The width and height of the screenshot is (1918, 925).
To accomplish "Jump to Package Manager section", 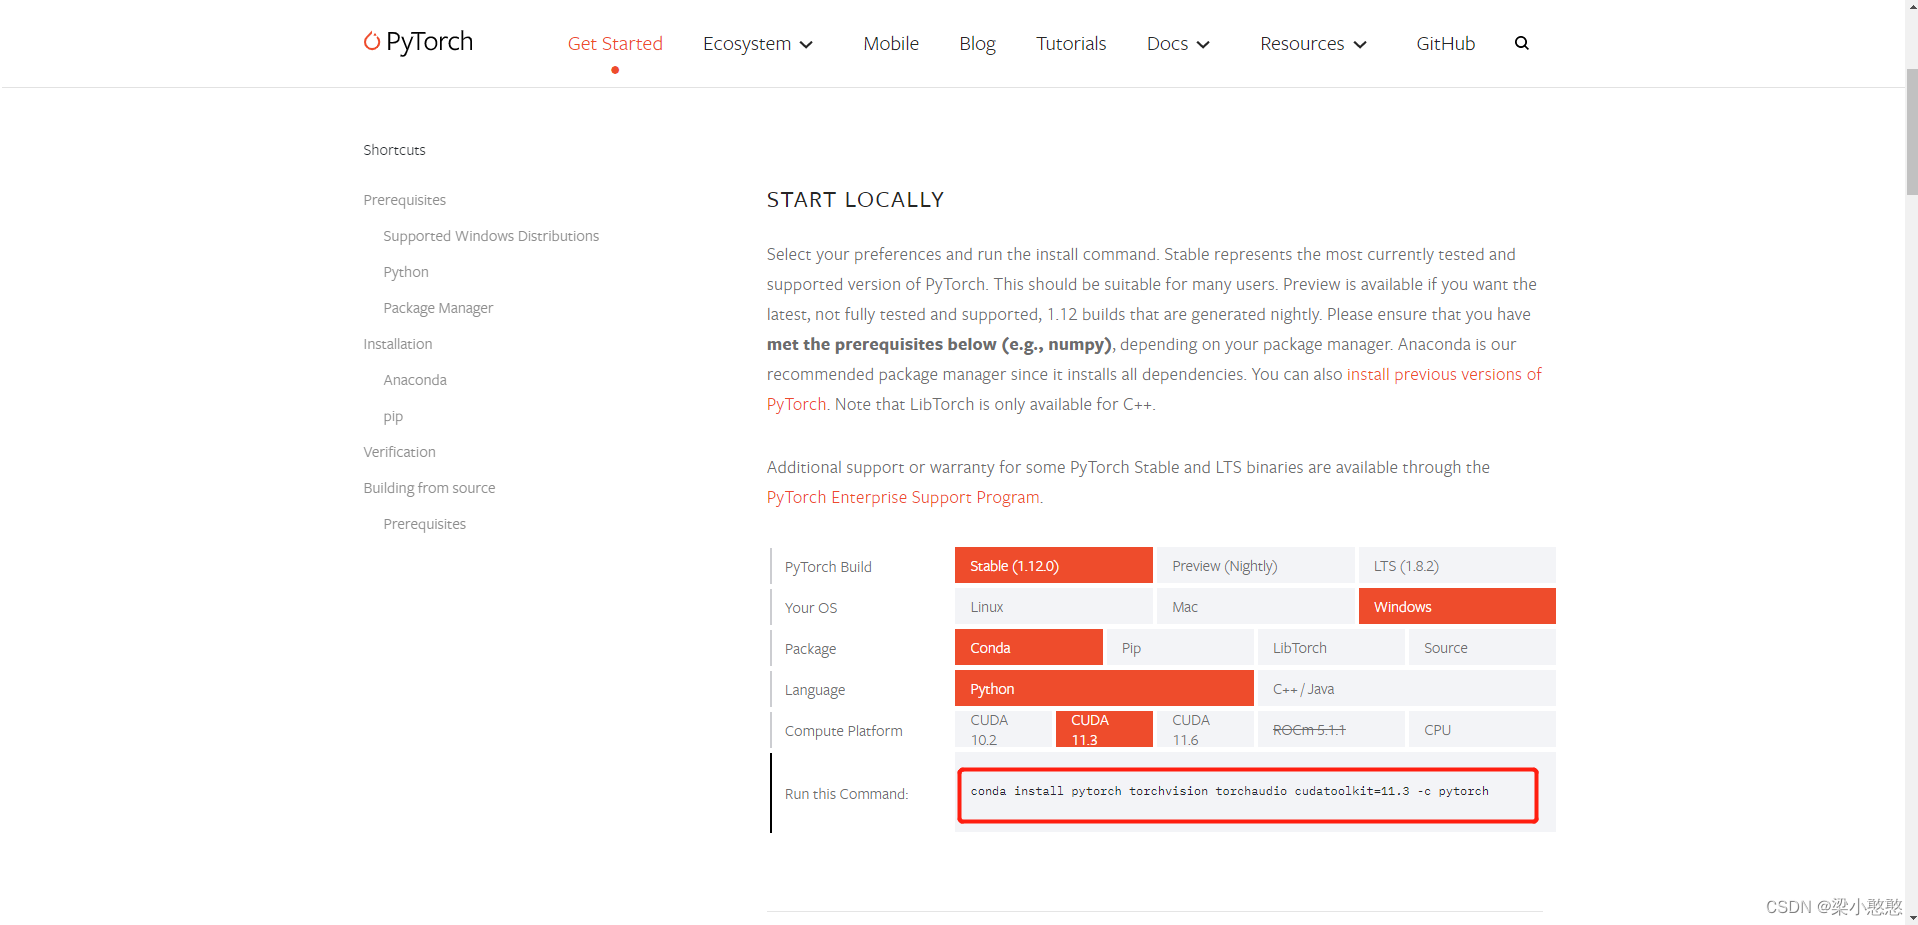I will coord(438,308).
